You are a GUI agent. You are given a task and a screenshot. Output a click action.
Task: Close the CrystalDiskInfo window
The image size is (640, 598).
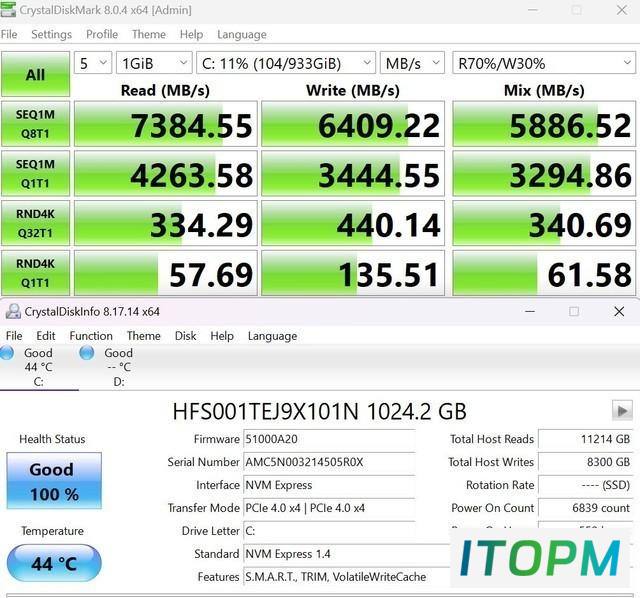coord(619,311)
